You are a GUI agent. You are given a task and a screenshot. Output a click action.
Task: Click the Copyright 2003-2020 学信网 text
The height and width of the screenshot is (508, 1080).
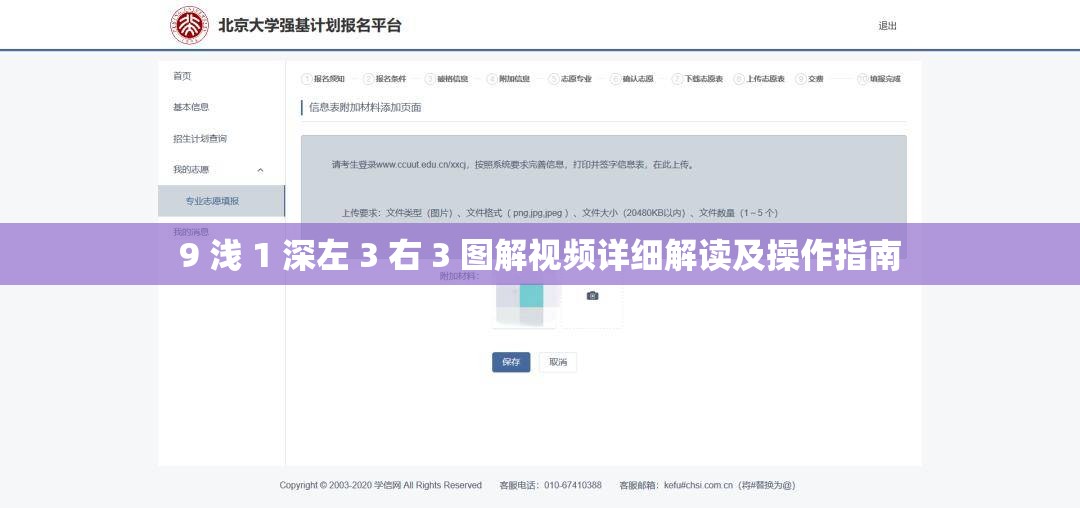(380, 485)
